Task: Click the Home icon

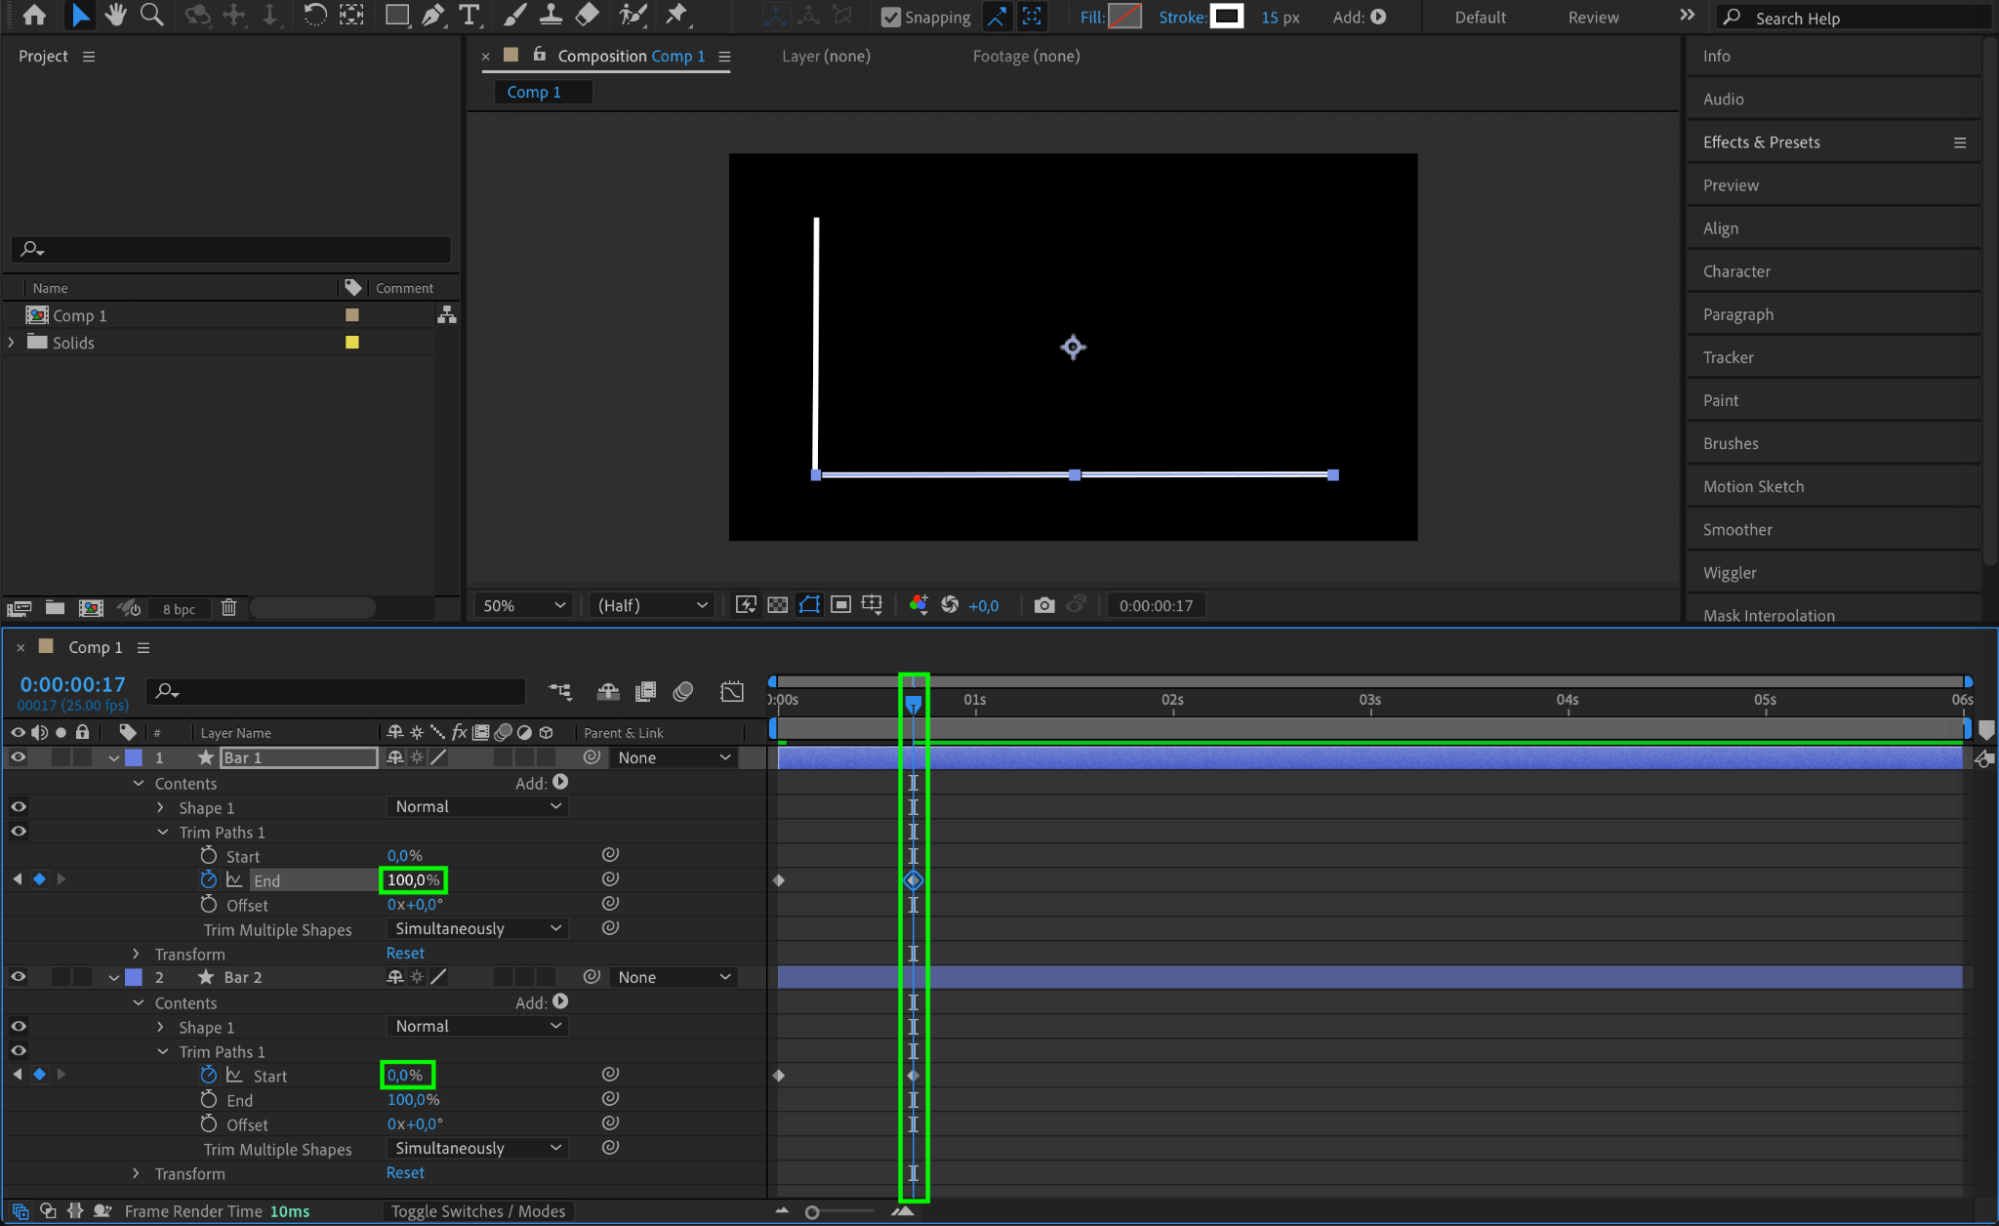Action: click(34, 15)
